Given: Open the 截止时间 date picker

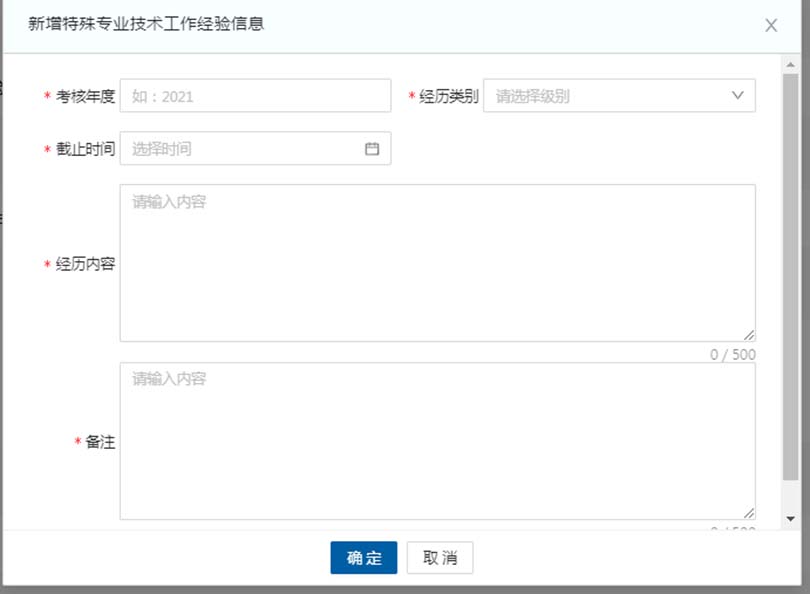Looking at the screenshot, I should (250, 148).
